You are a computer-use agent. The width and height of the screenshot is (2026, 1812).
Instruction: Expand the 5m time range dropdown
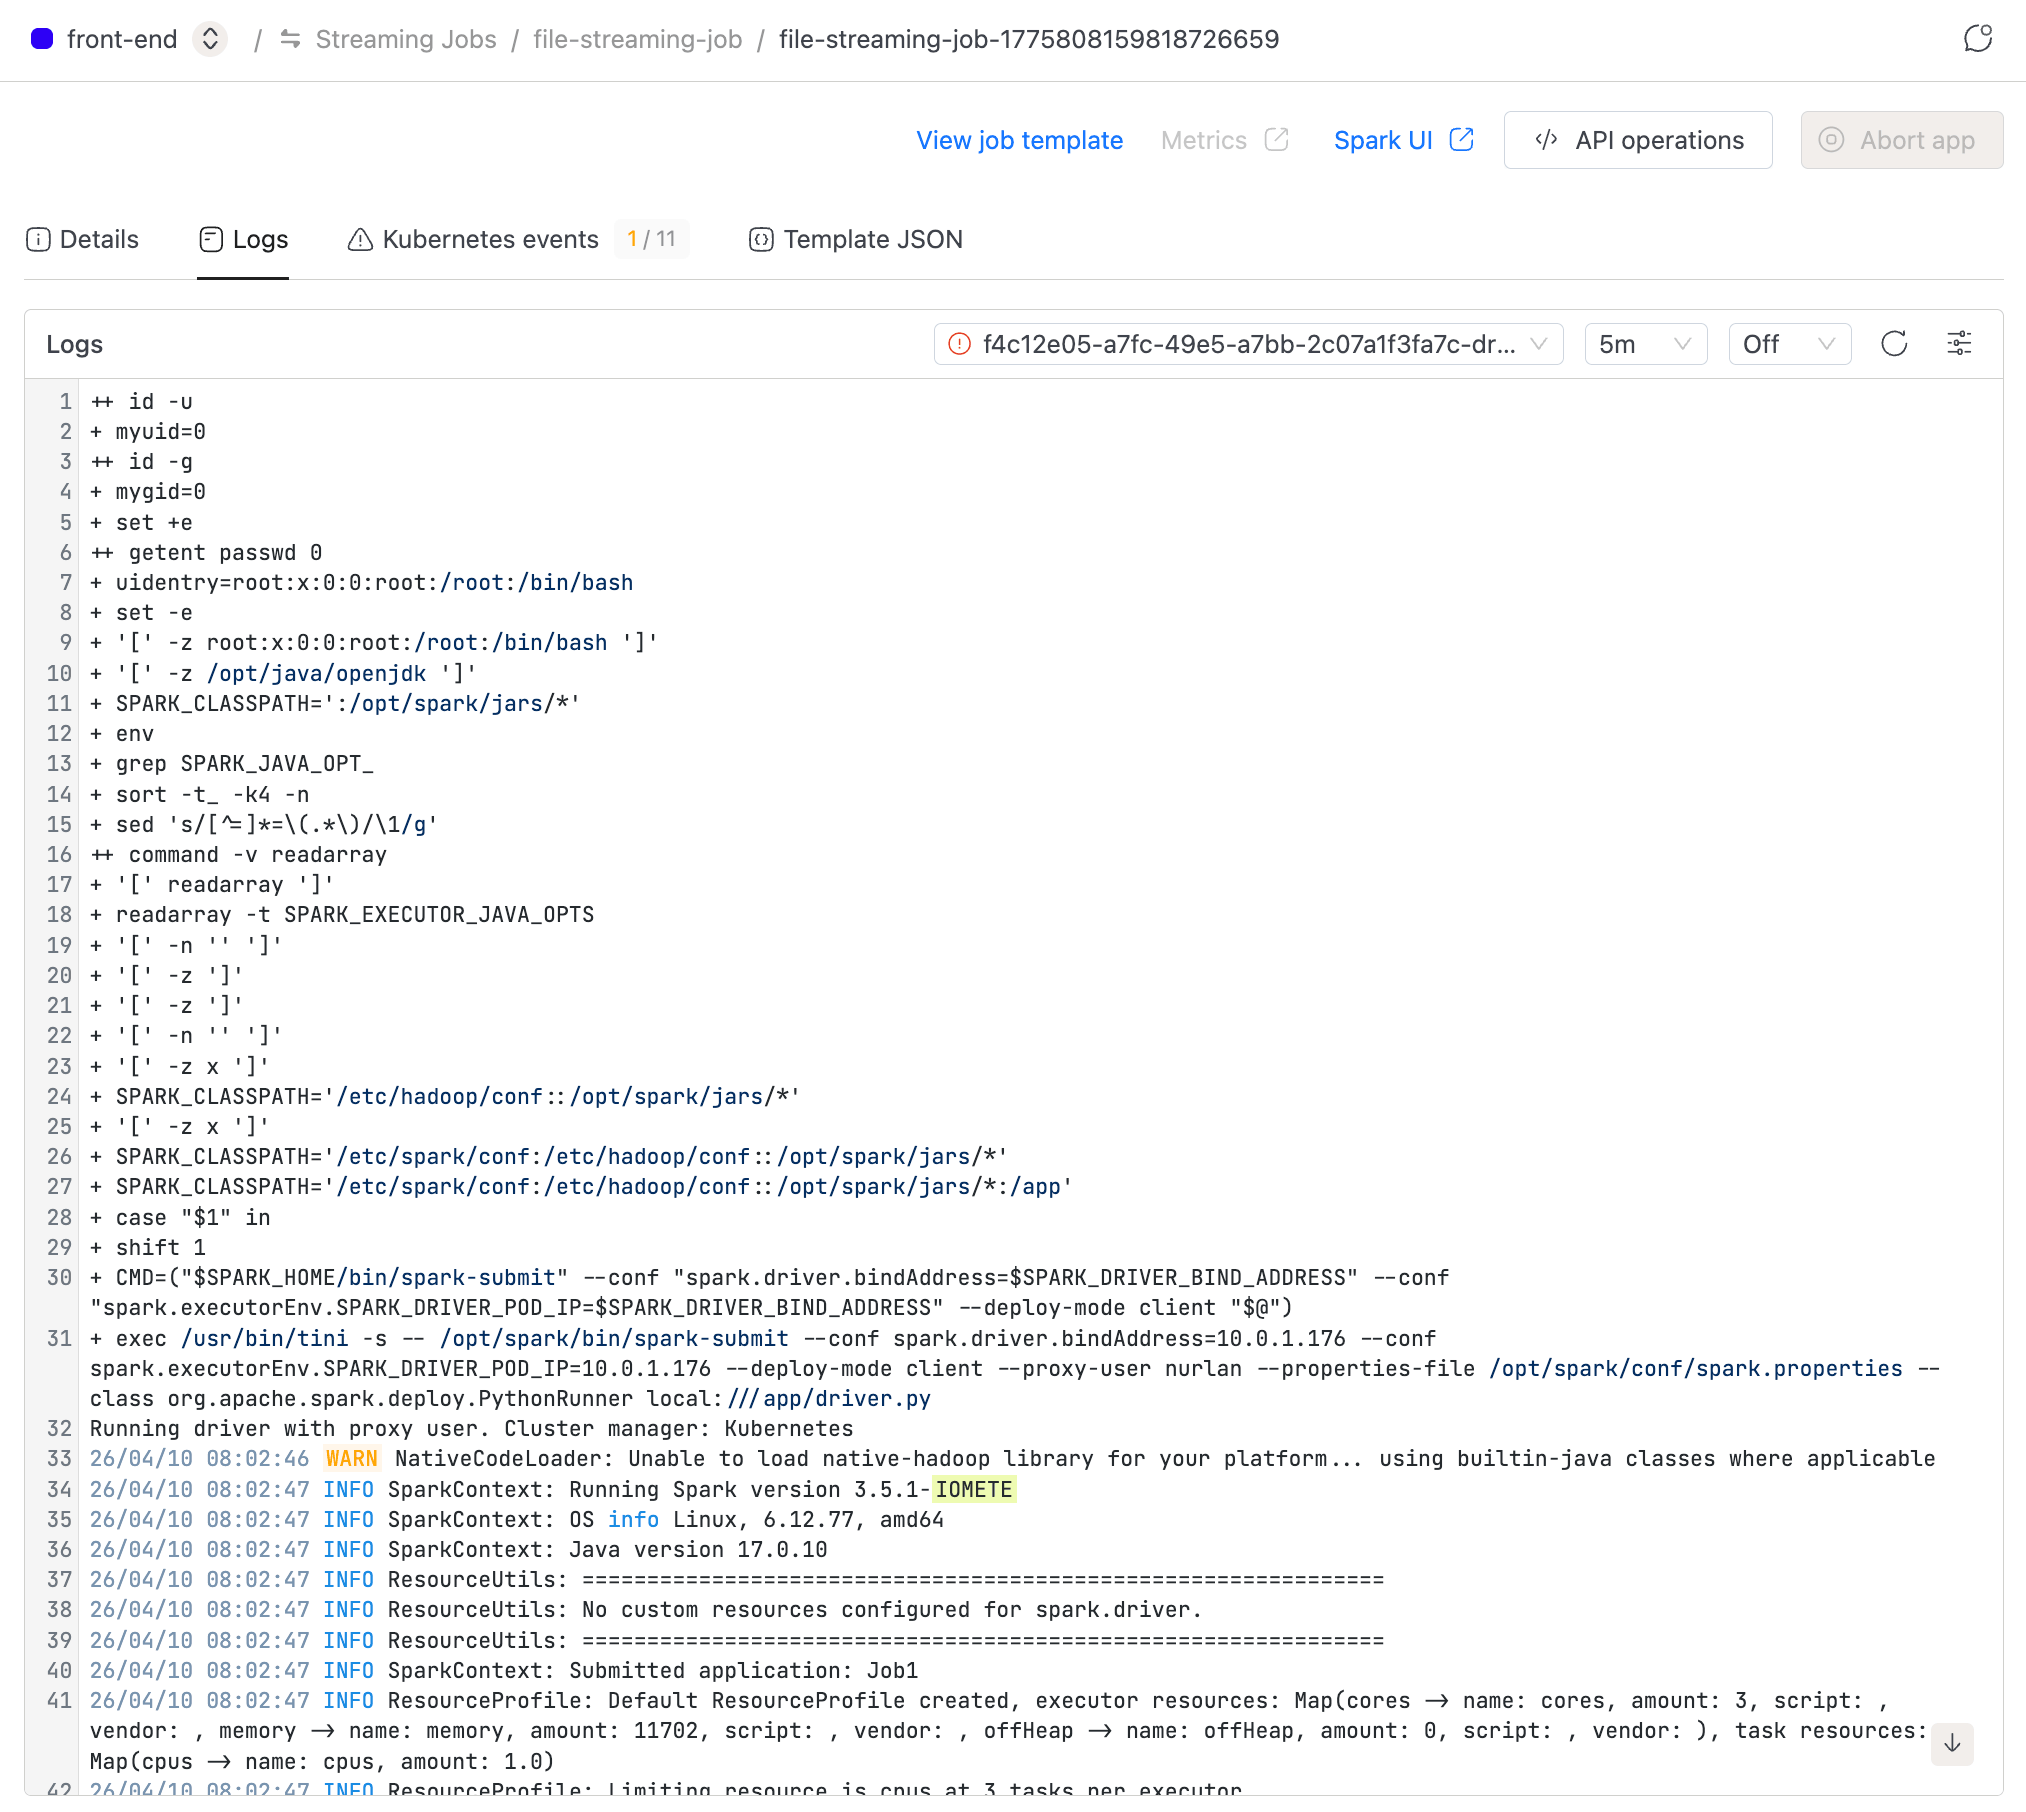click(1645, 344)
